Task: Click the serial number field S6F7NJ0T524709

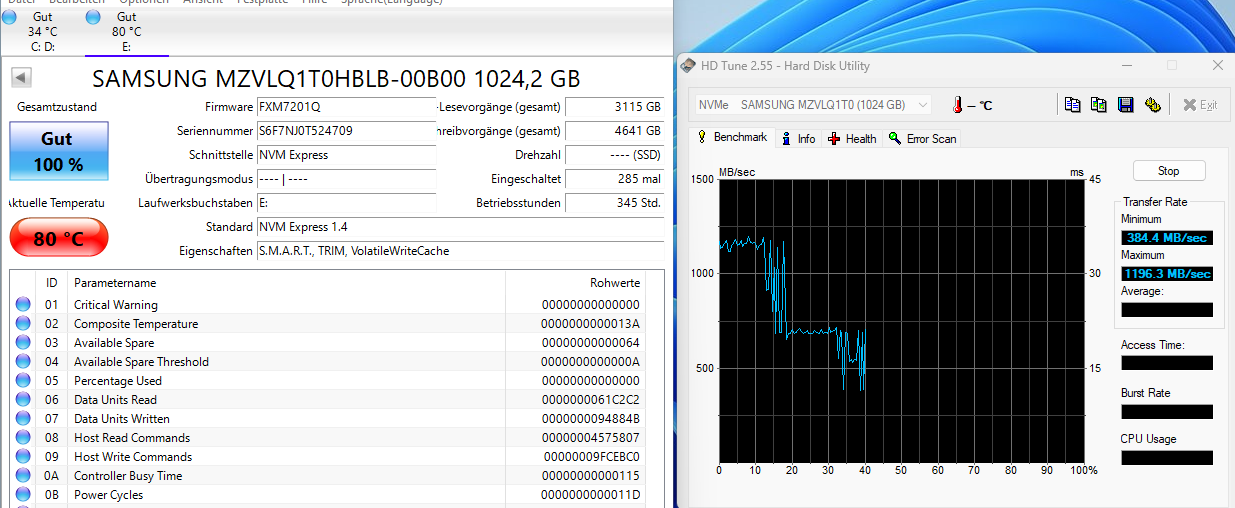Action: coord(346,131)
